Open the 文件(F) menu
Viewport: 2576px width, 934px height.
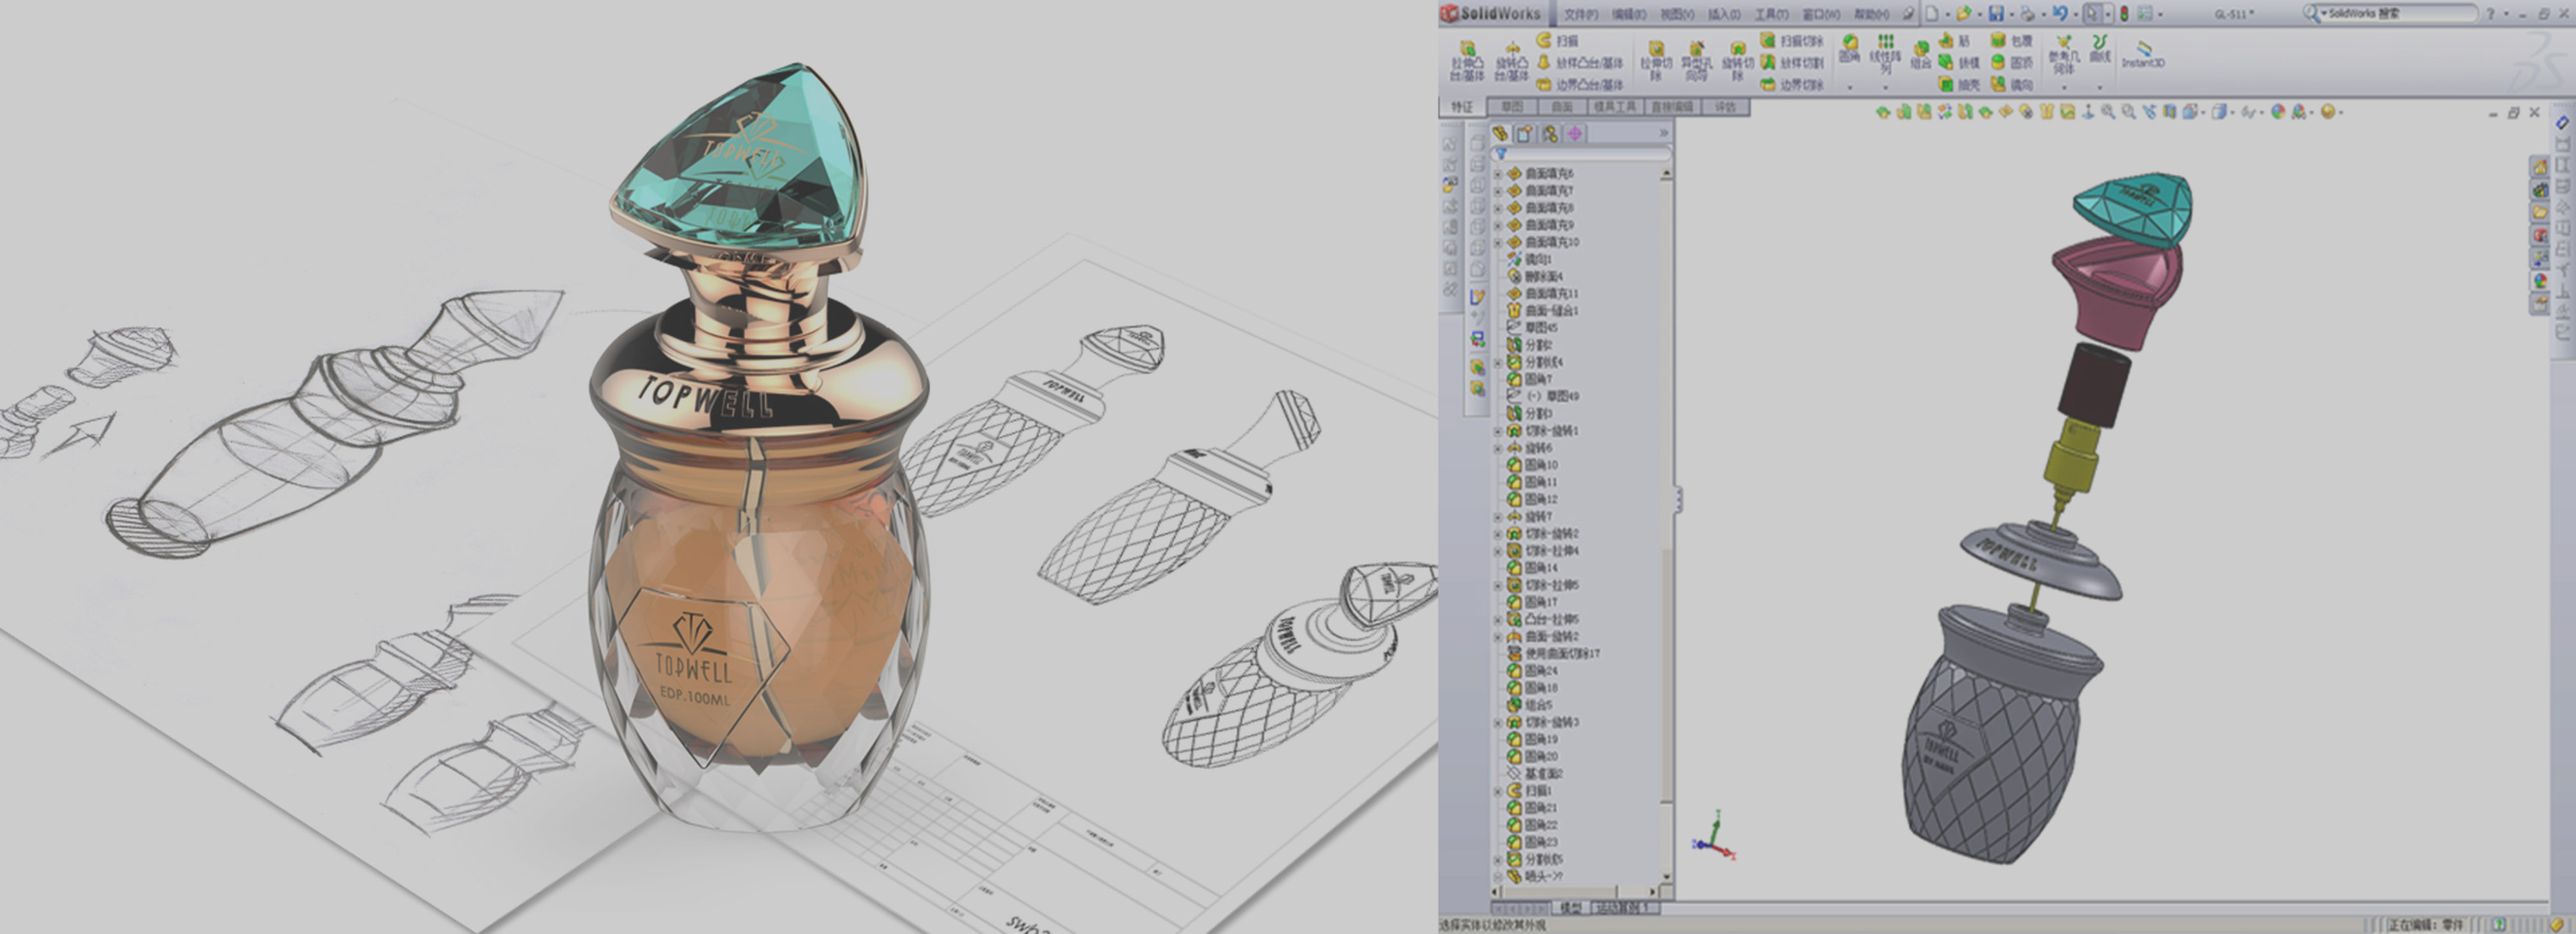tap(1581, 14)
